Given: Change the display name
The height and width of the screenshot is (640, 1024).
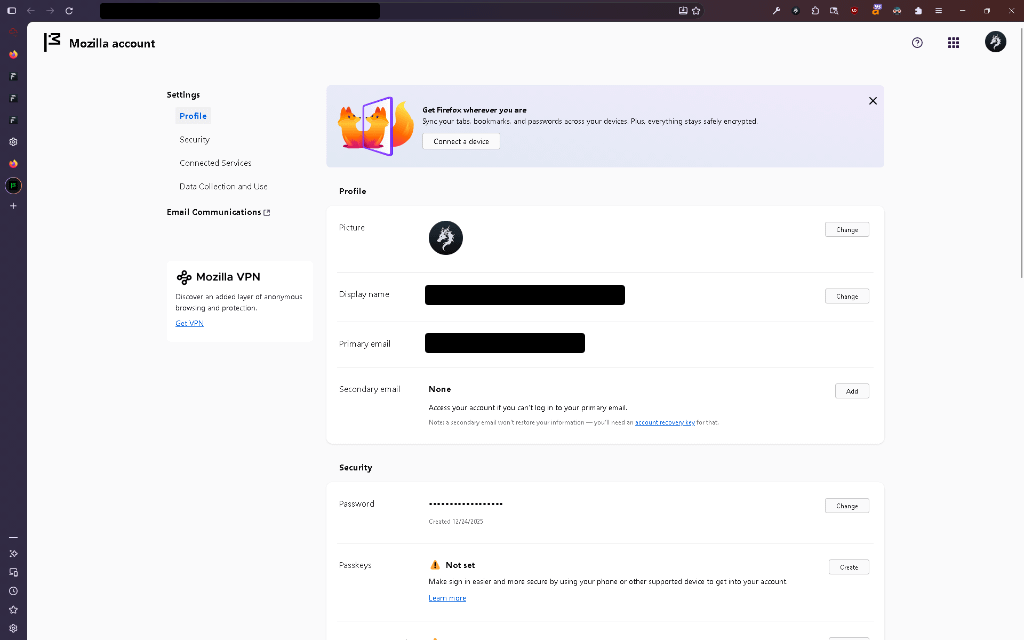Looking at the screenshot, I should pos(847,296).
